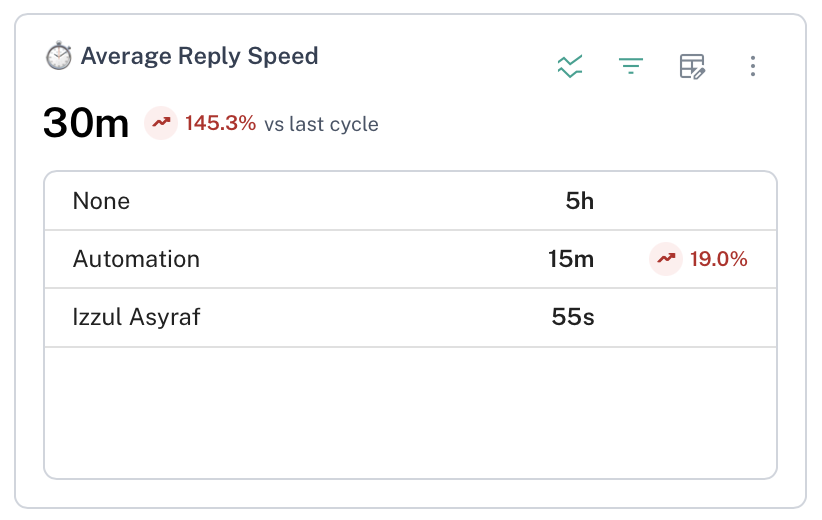Click the trend arrow badge in Automation row

665,259
